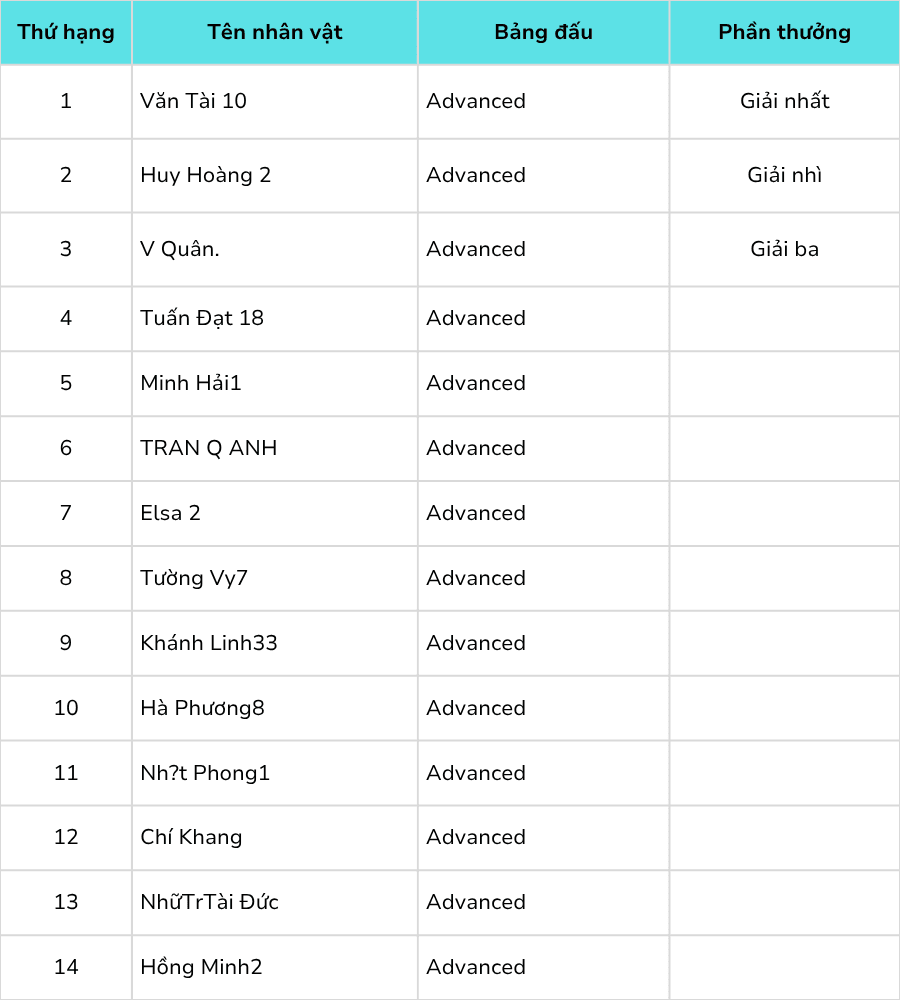This screenshot has width=900, height=1000.
Task: Click the "Bảng đấu" column header
Action: tap(543, 32)
